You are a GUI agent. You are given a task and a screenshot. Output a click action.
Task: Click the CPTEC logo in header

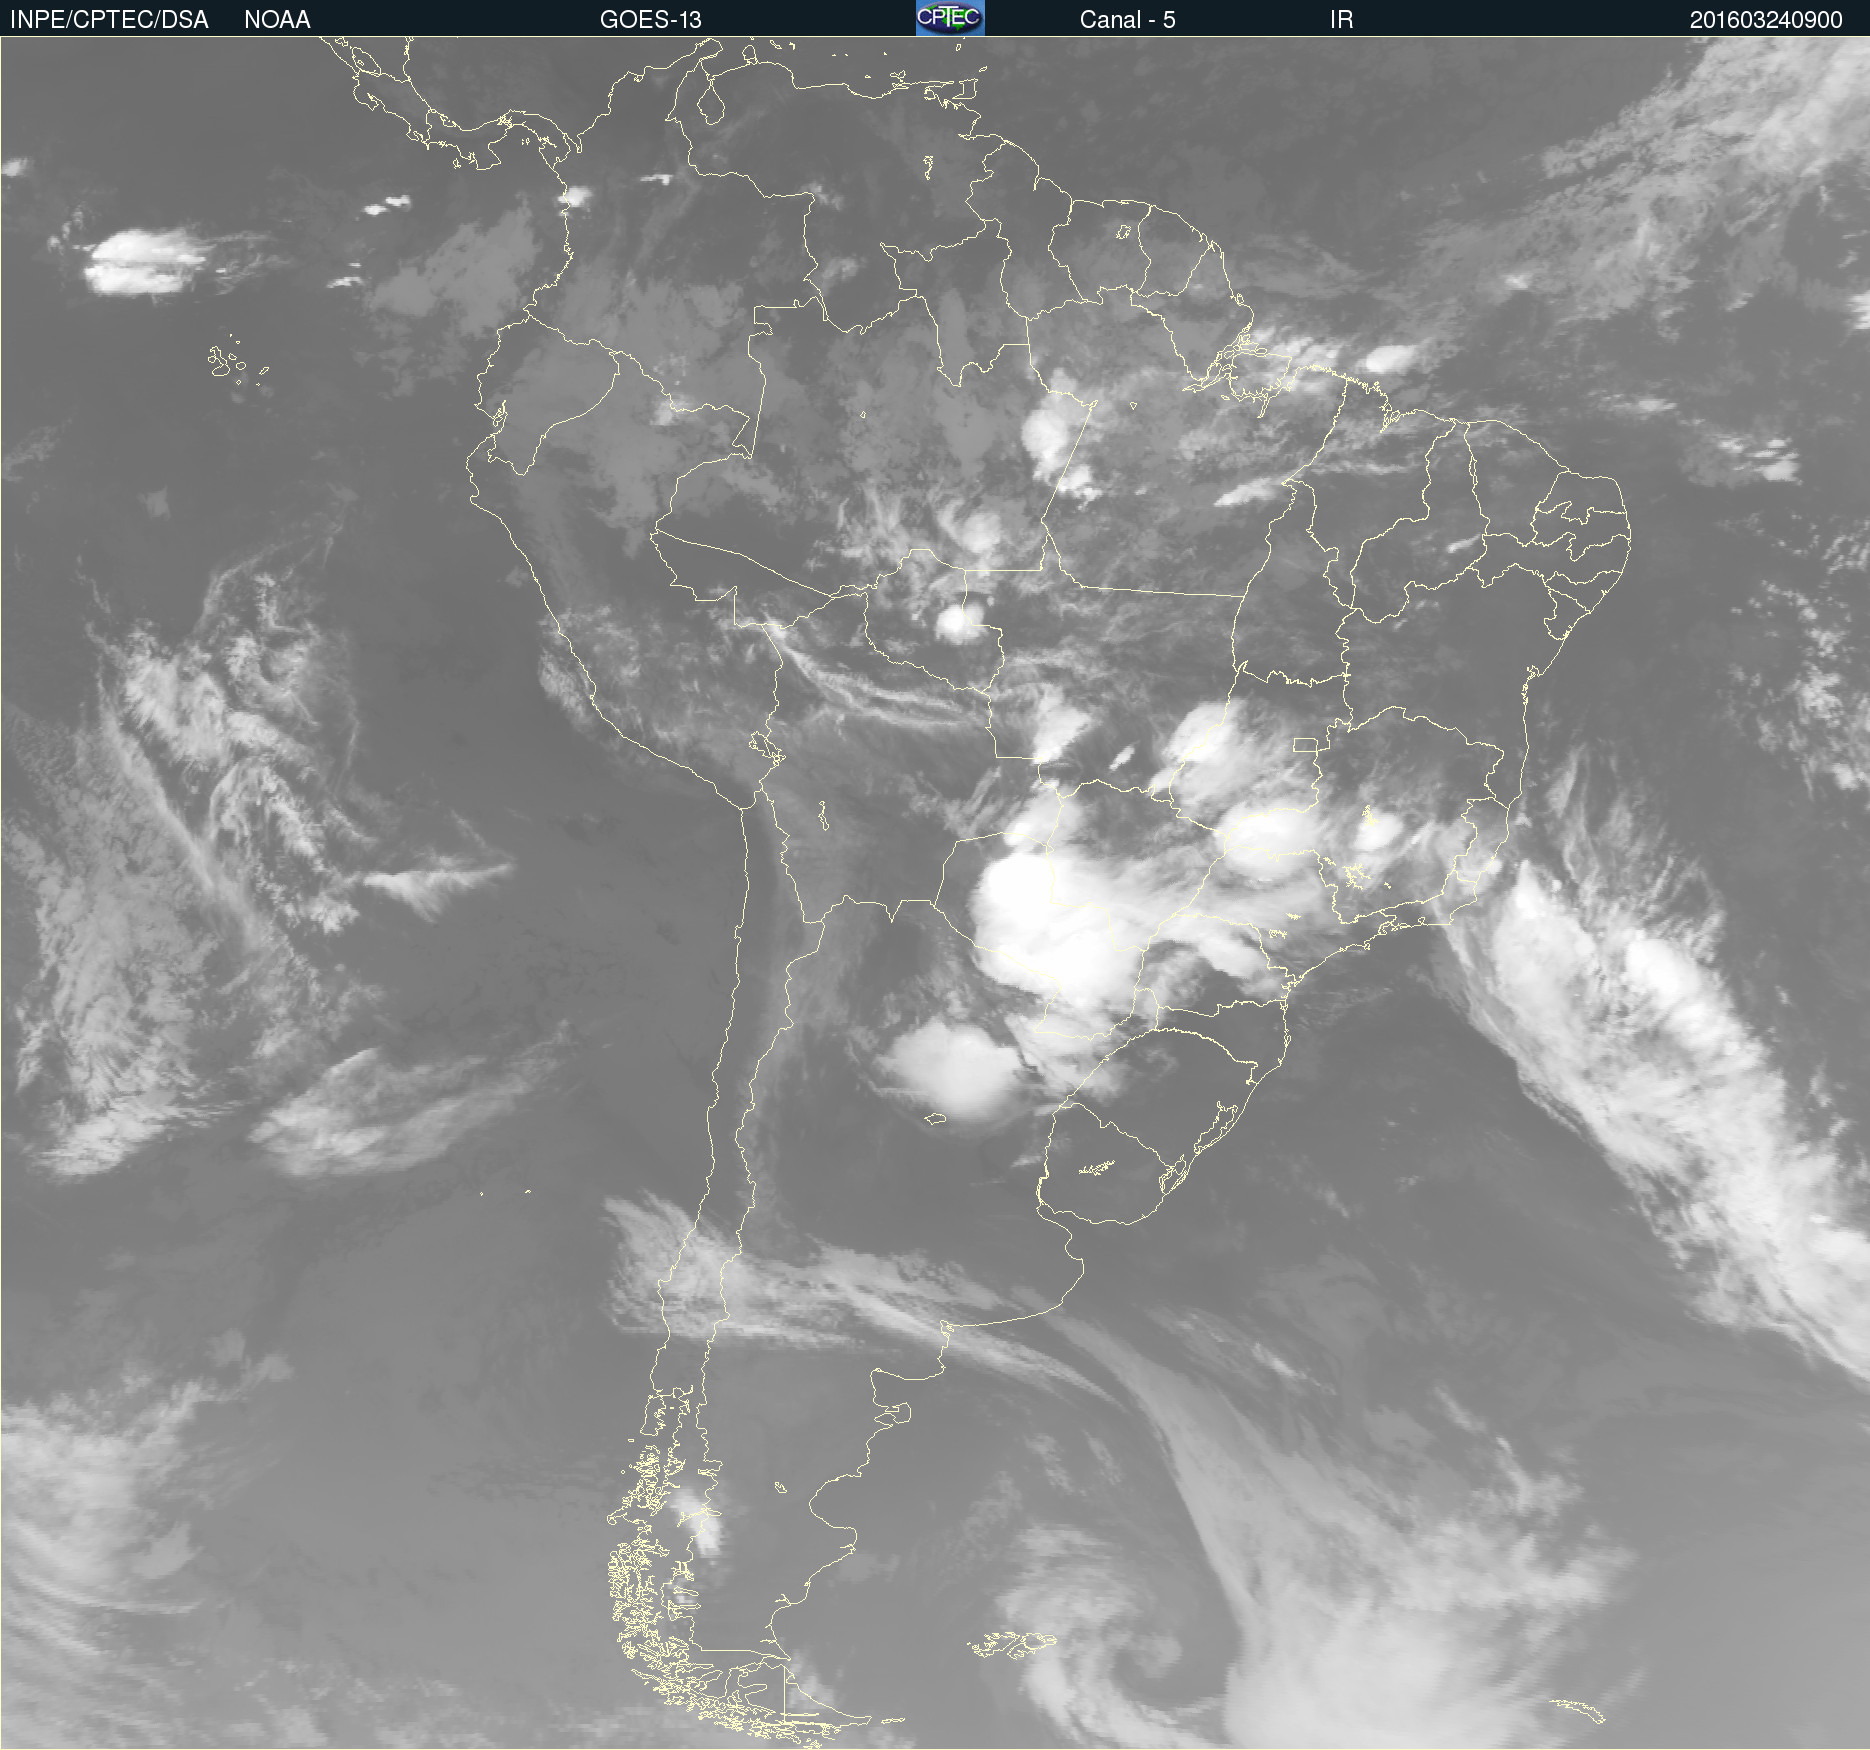(950, 18)
